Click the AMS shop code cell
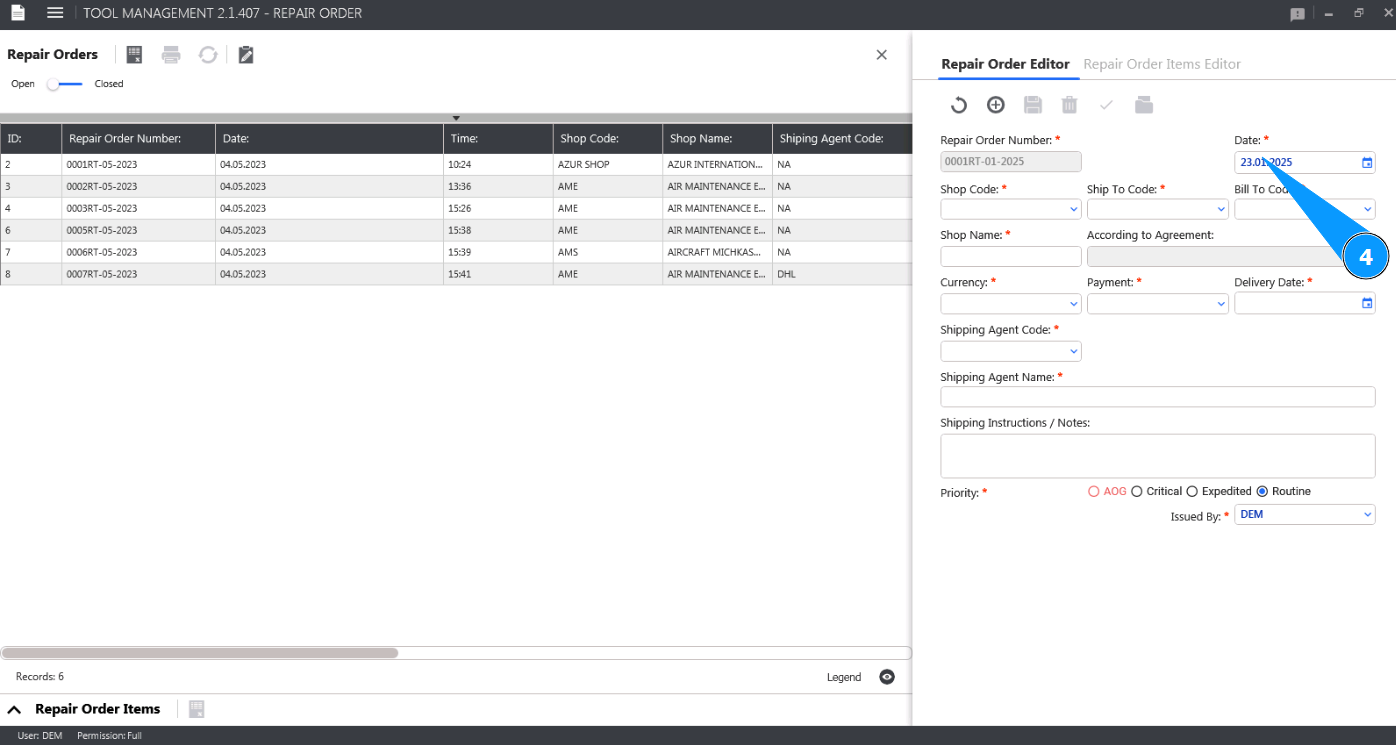Screen dimensions: 1396x746 [x=608, y=252]
